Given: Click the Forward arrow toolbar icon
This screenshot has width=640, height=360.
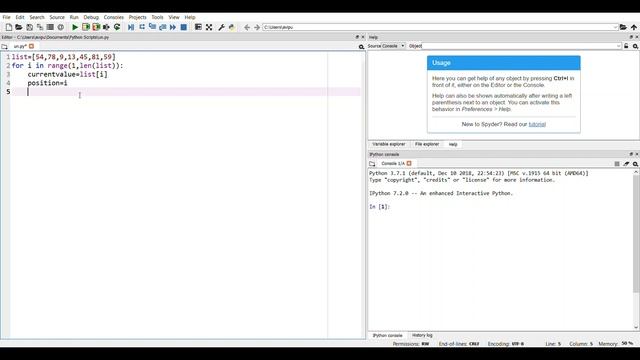Looking at the screenshot, I should [257, 27].
